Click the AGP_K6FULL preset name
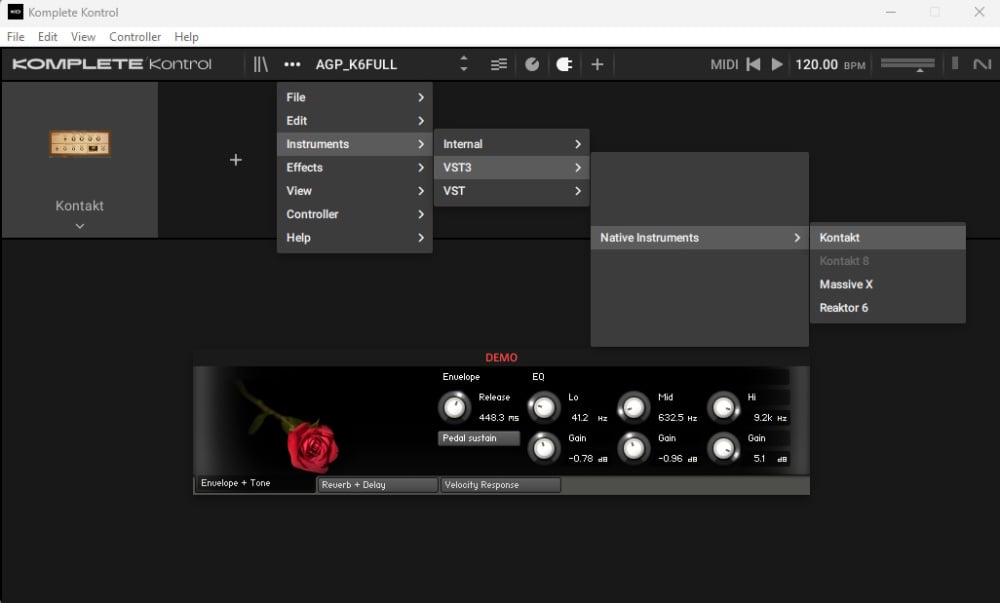Image resolution: width=1000 pixels, height=603 pixels. 356,64
